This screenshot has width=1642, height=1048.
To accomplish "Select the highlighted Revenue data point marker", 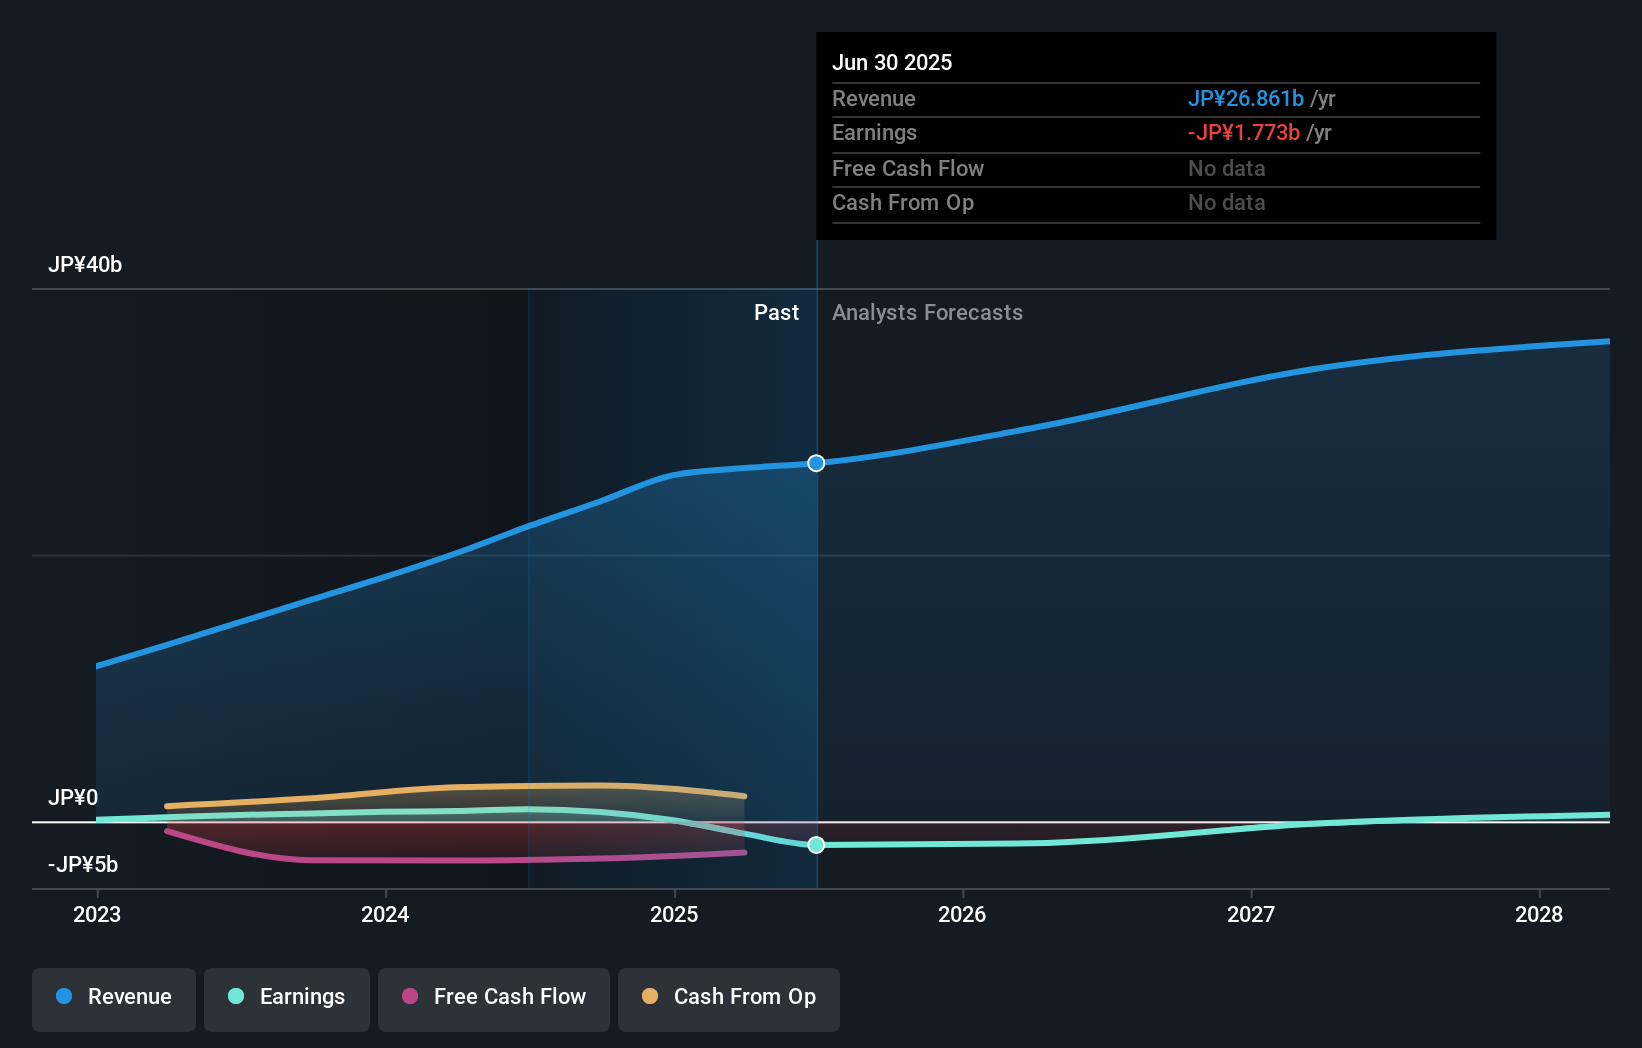I will (816, 463).
